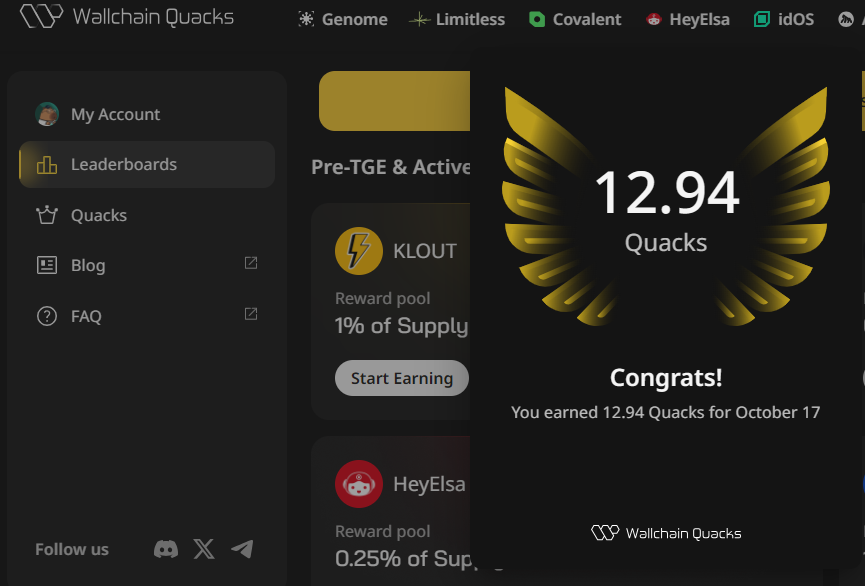Click the Leaderboards bar chart icon
The width and height of the screenshot is (865, 586).
tap(47, 164)
